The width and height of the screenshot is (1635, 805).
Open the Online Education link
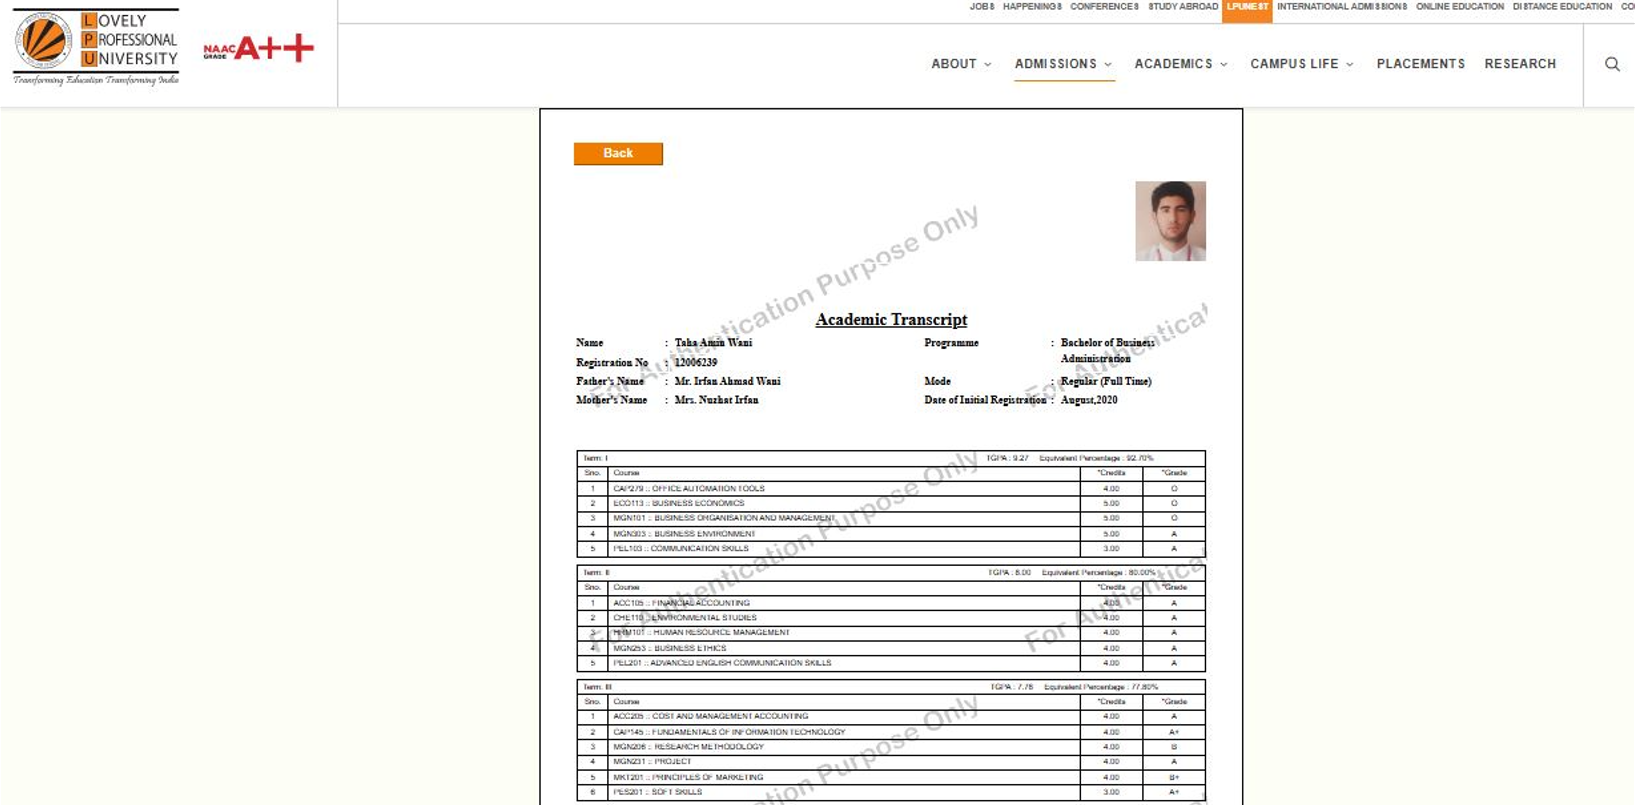click(1459, 7)
